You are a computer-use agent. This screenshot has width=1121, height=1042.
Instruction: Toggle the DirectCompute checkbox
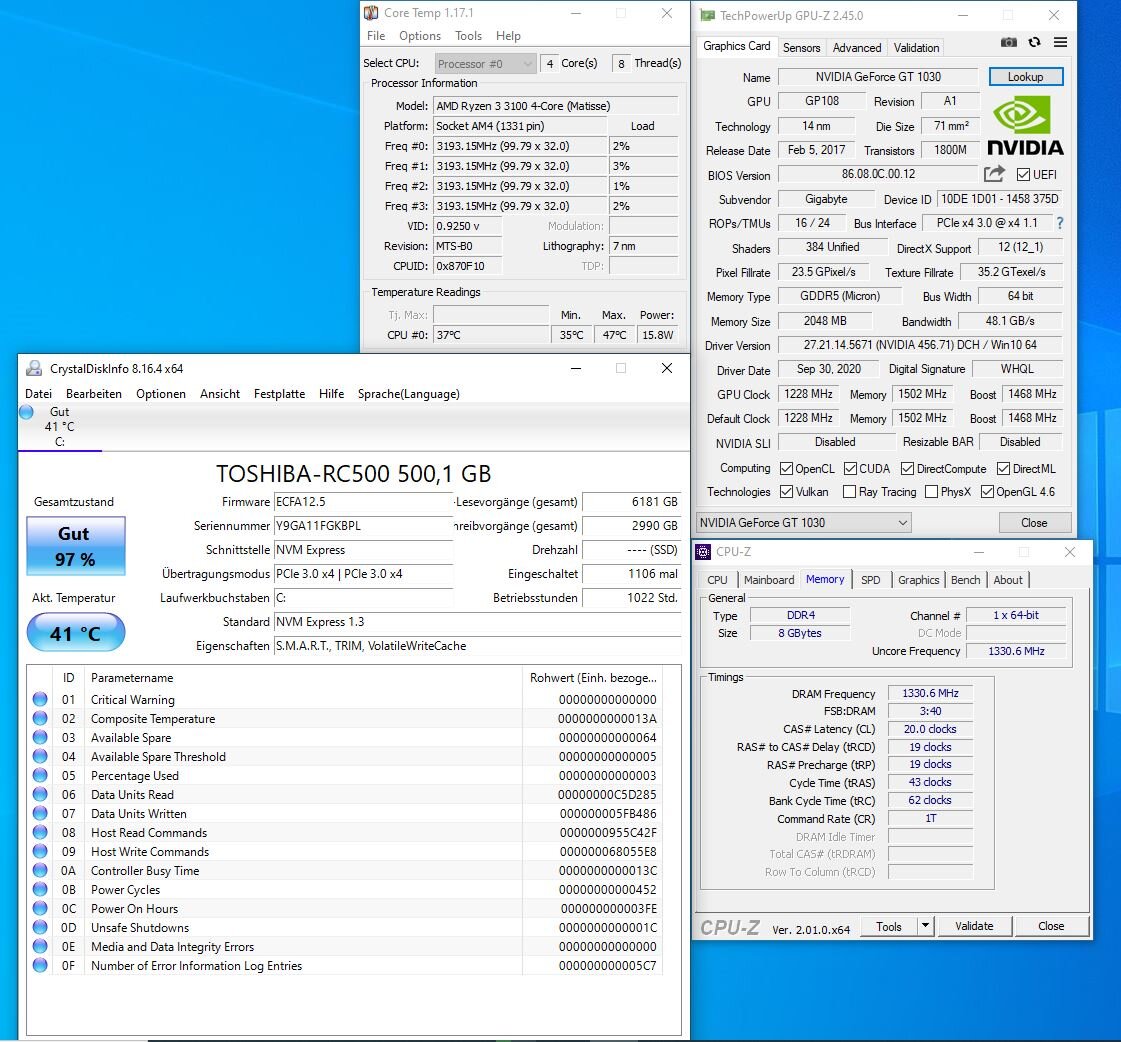907,468
